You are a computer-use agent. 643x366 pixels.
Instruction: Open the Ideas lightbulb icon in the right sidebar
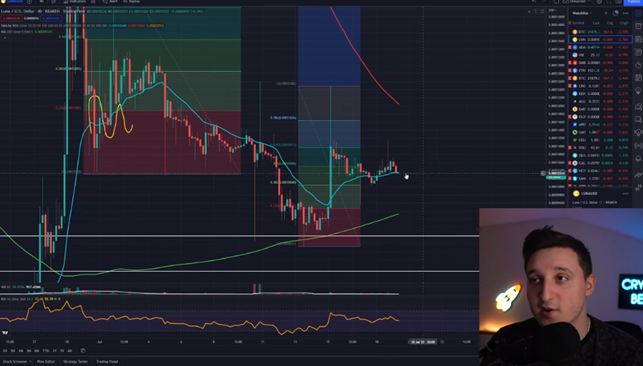638,91
